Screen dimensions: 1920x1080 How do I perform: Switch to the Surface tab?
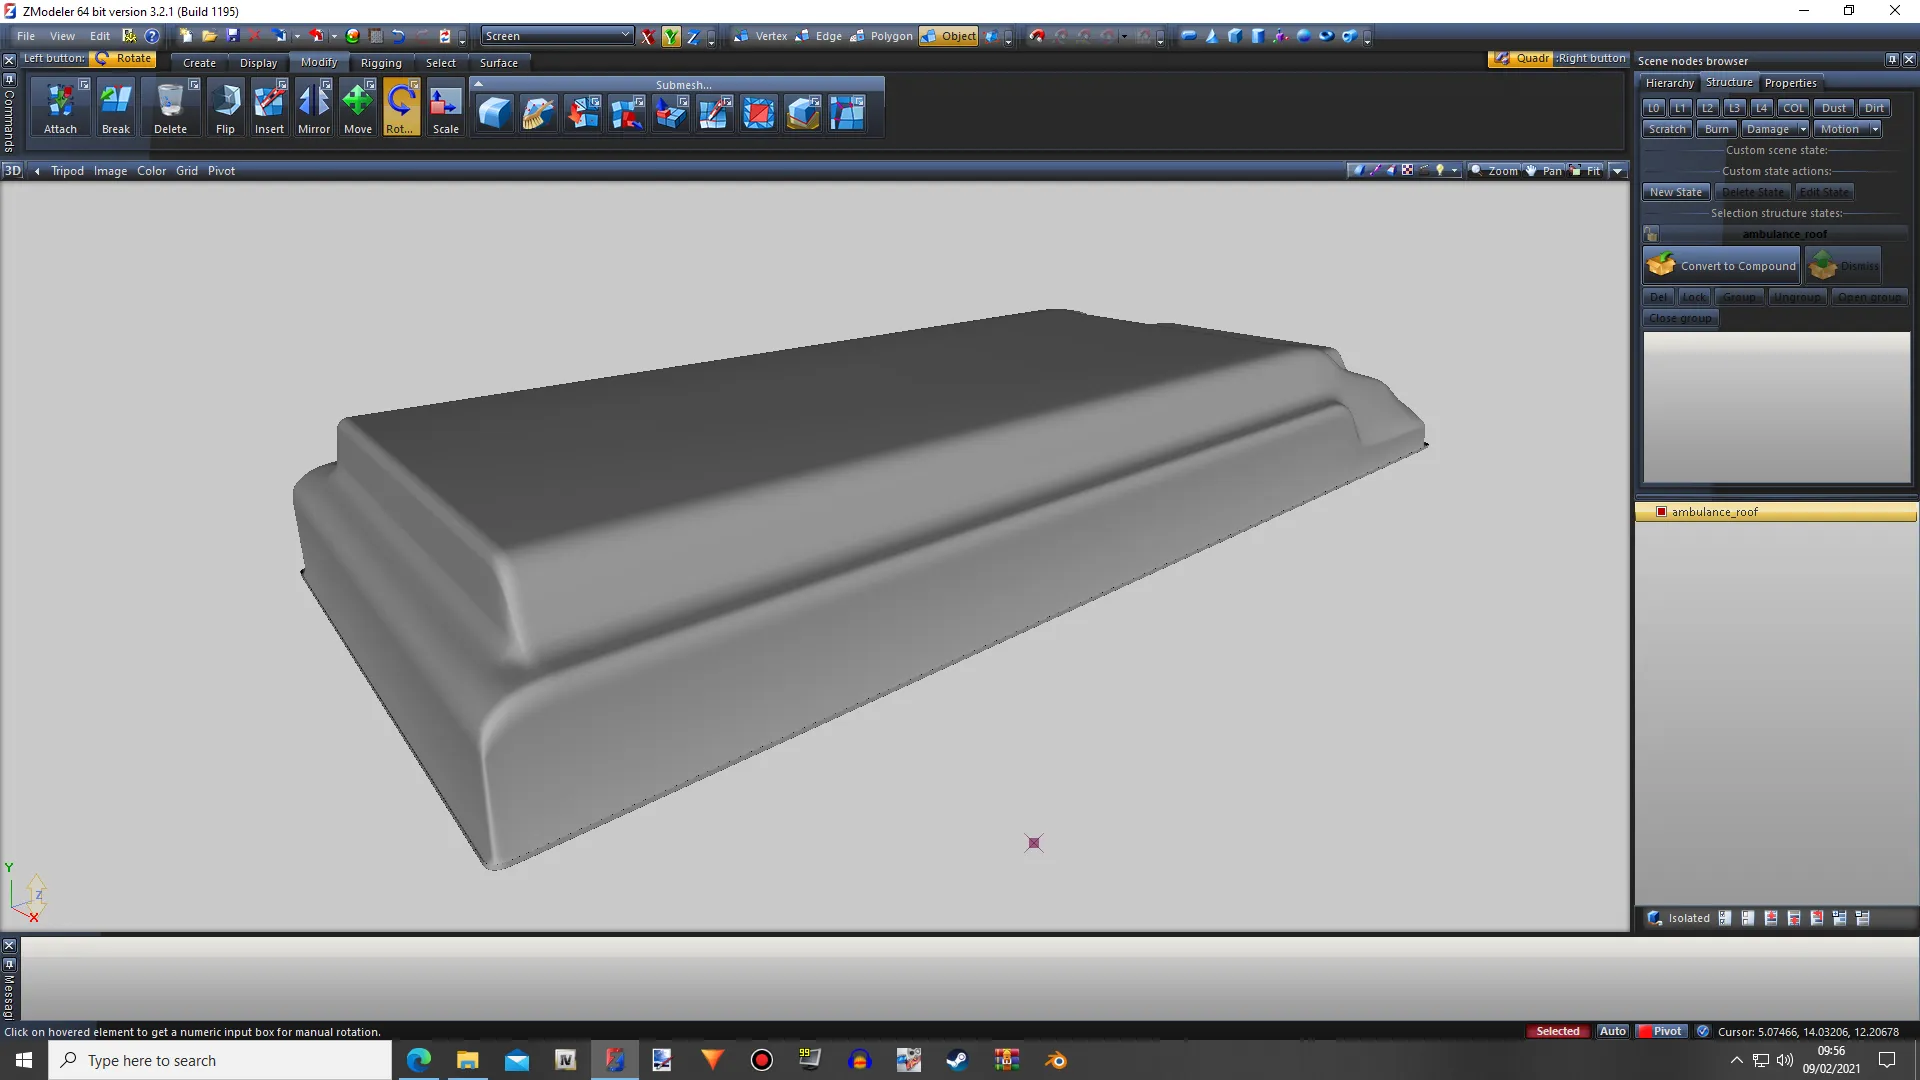(x=498, y=63)
